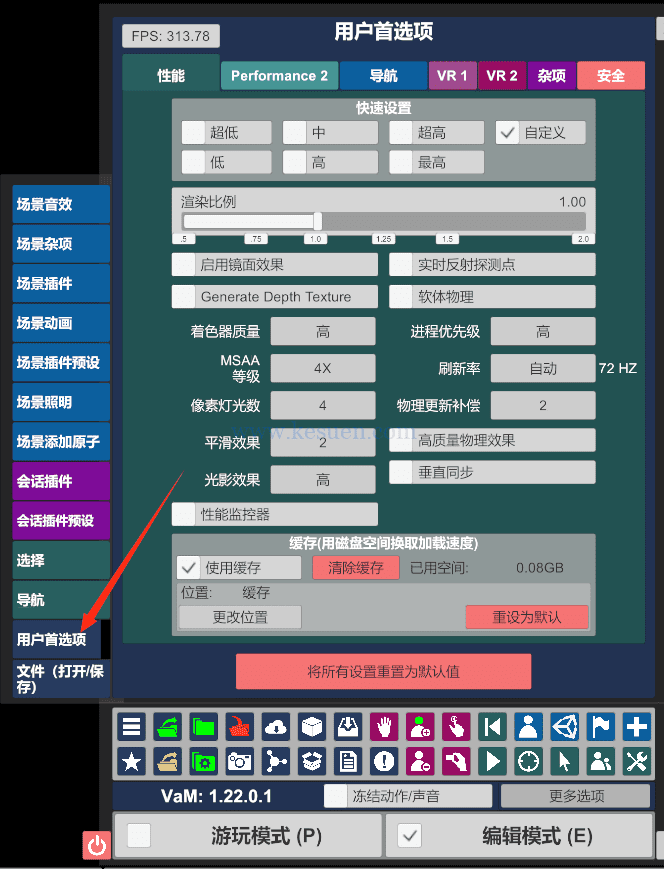The height and width of the screenshot is (869, 664).
Task: Click the 2.0 preset below render scale slider
Action: click(584, 239)
